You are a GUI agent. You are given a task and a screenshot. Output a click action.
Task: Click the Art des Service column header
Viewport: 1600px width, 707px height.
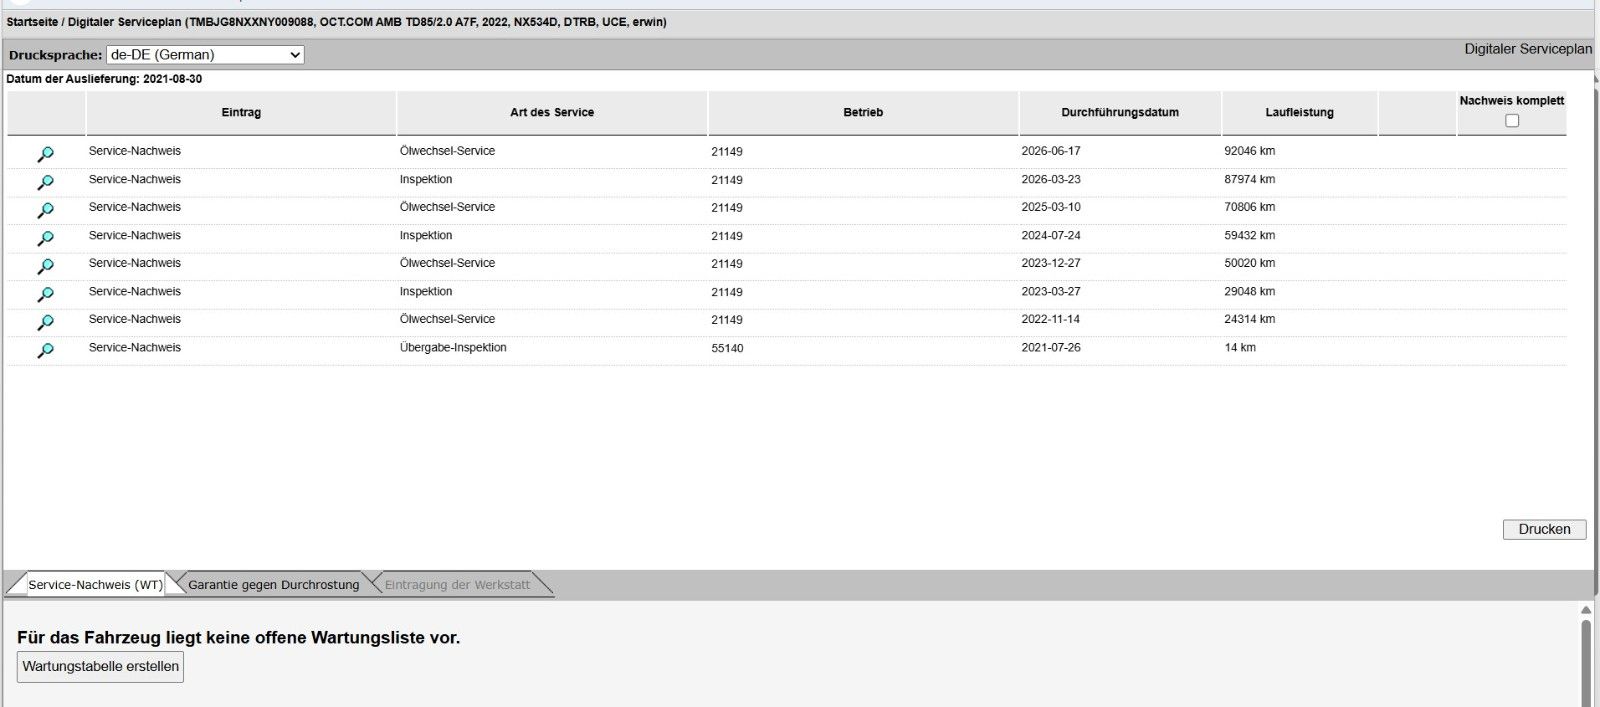click(x=552, y=112)
